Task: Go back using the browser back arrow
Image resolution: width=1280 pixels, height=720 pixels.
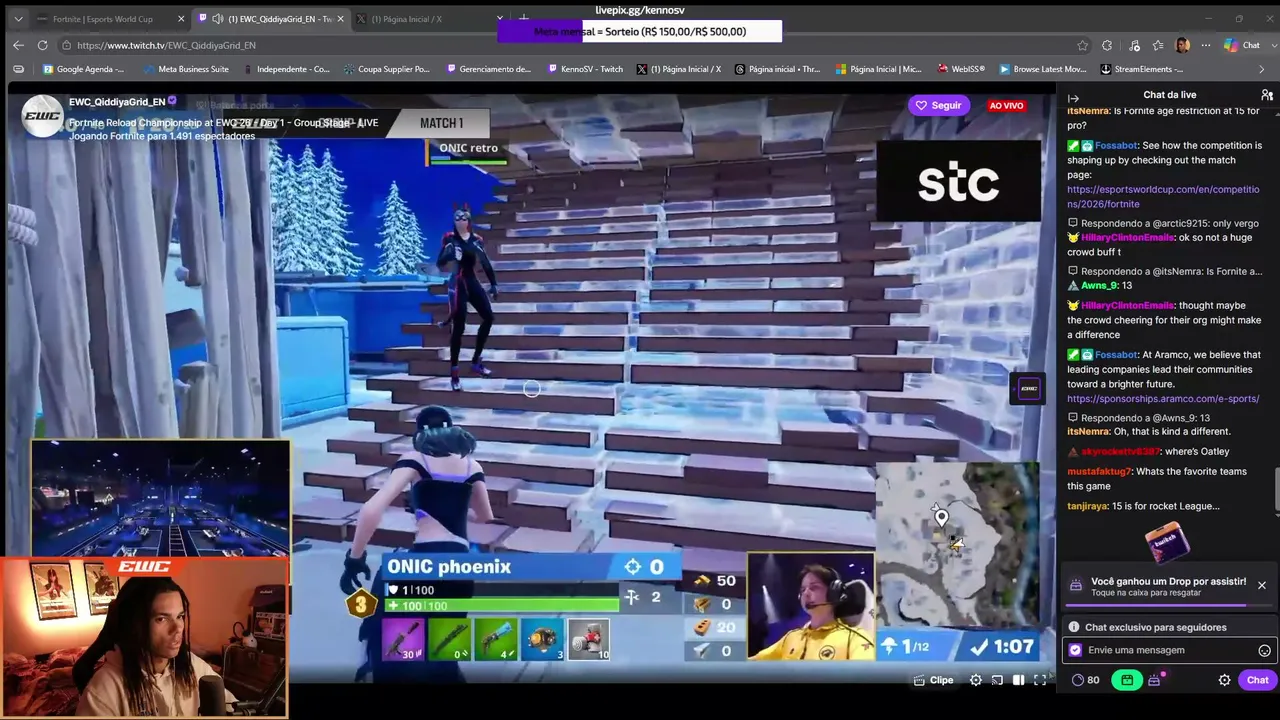Action: coord(18,45)
